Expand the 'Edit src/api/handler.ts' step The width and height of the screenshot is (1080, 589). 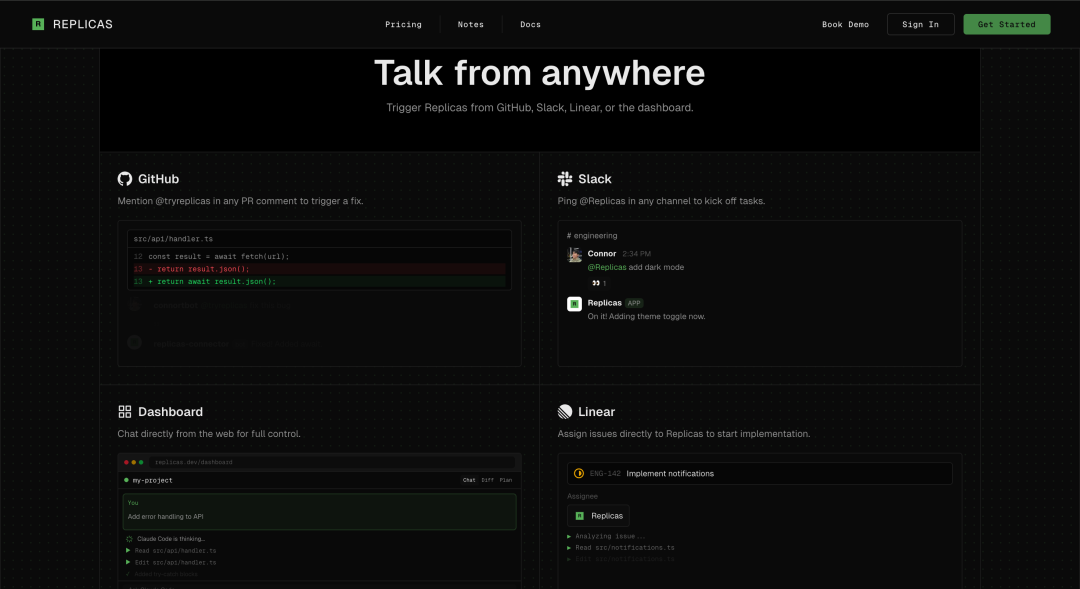pyautogui.click(x=171, y=563)
